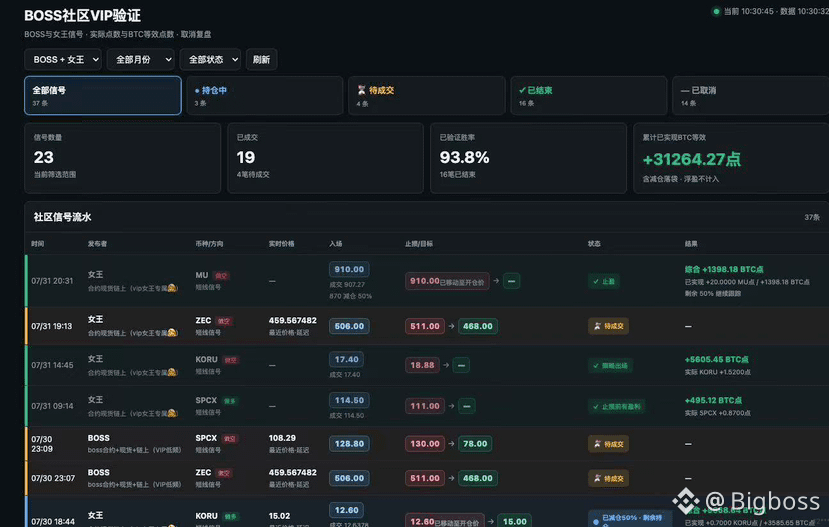Click the green live status dot near clock
The width and height of the screenshot is (829, 527).
tap(716, 11)
